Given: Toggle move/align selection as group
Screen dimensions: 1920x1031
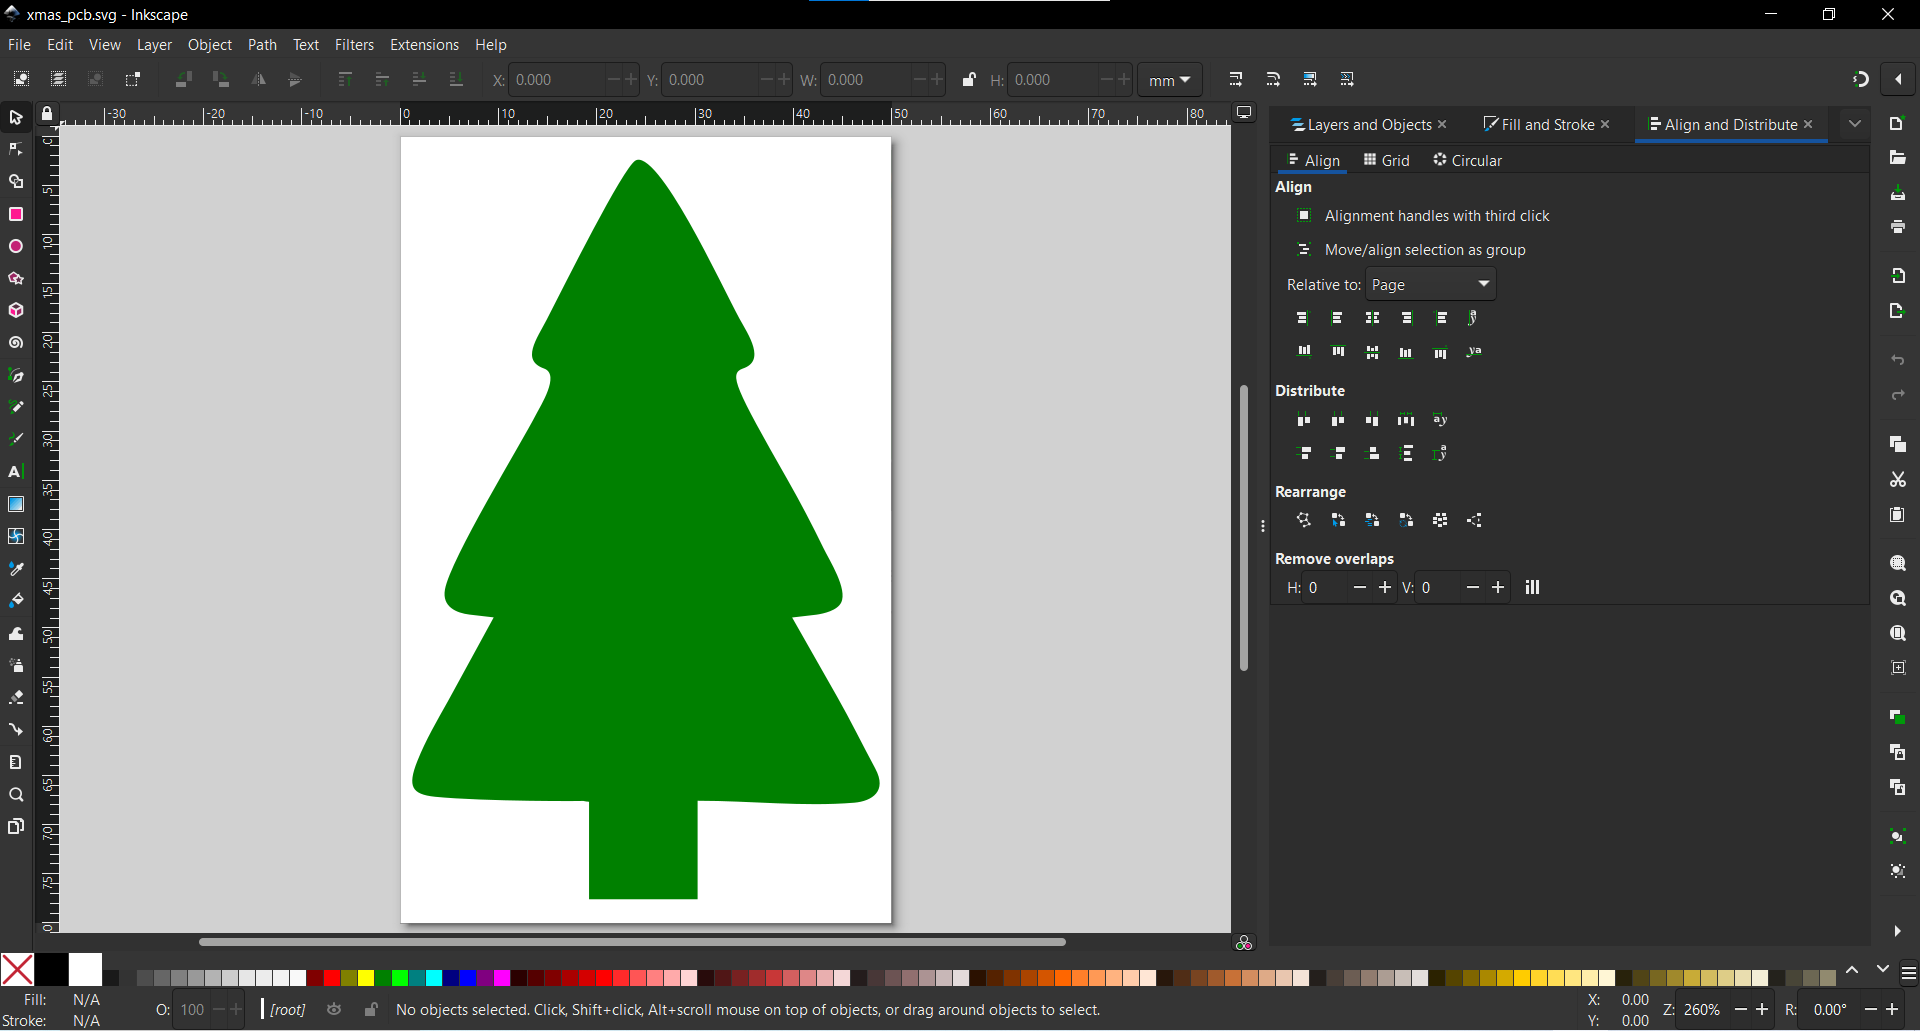Looking at the screenshot, I should (x=1305, y=249).
